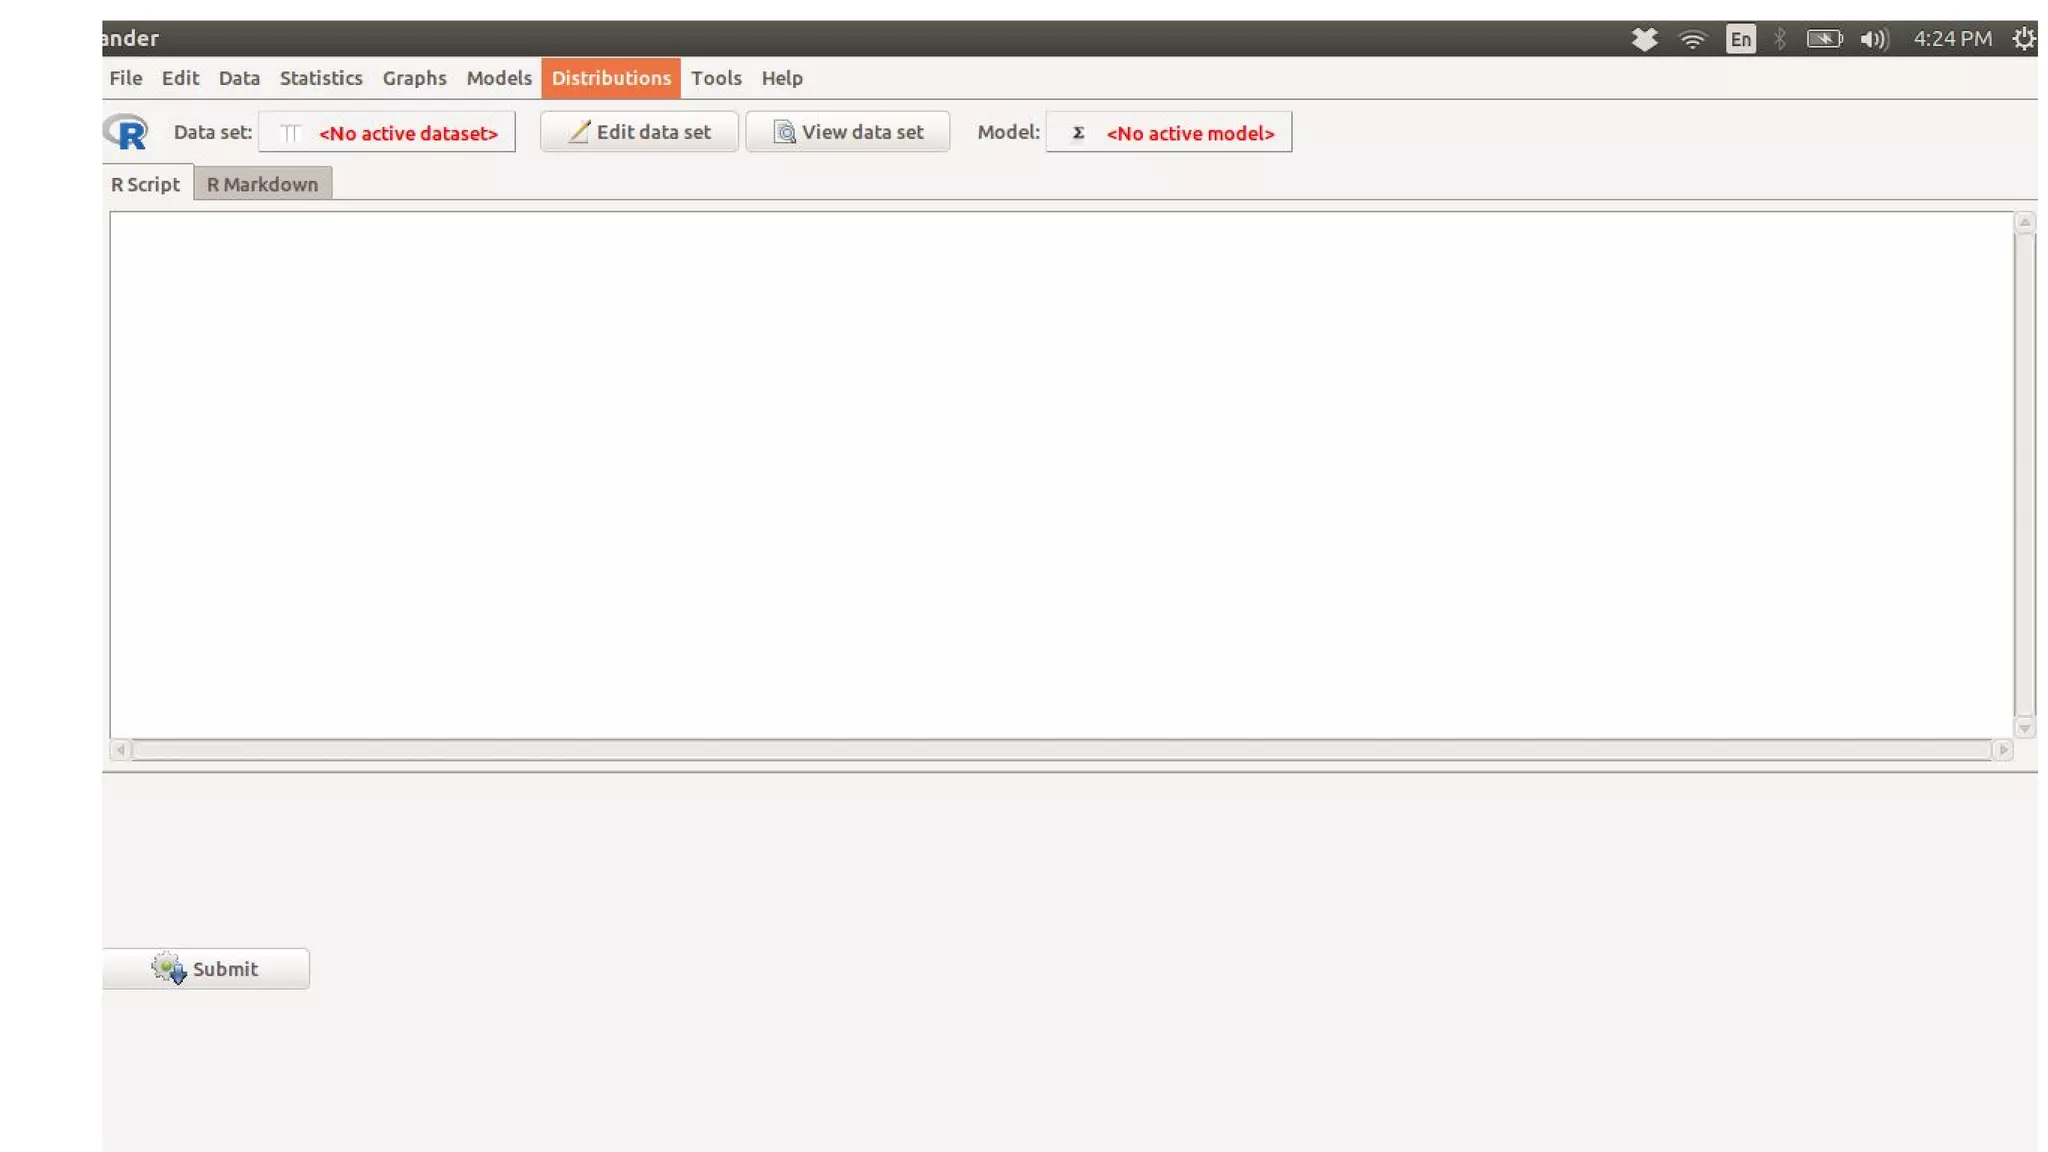Click the horizontal scrollbar track

click(x=1060, y=750)
